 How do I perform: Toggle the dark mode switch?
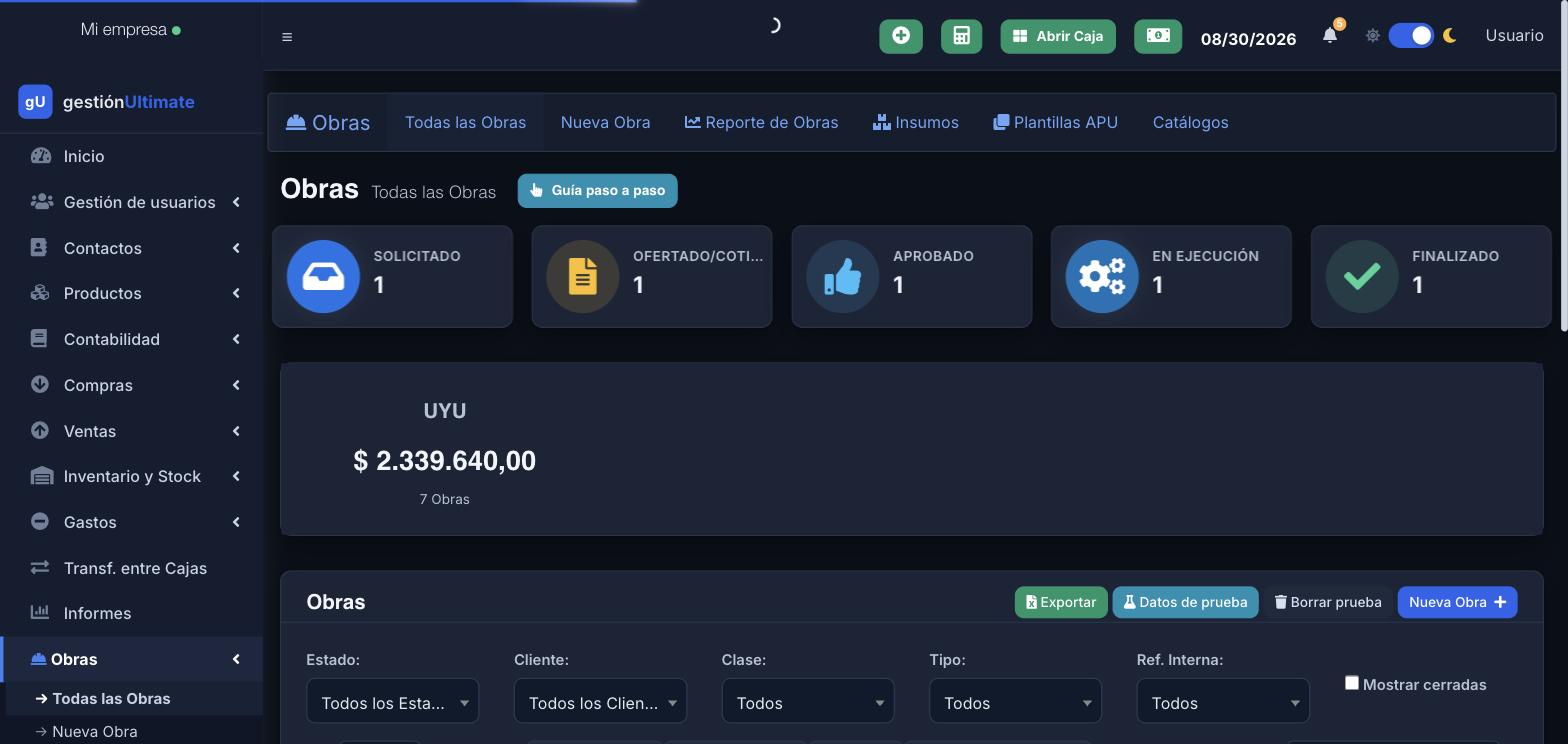1411,35
